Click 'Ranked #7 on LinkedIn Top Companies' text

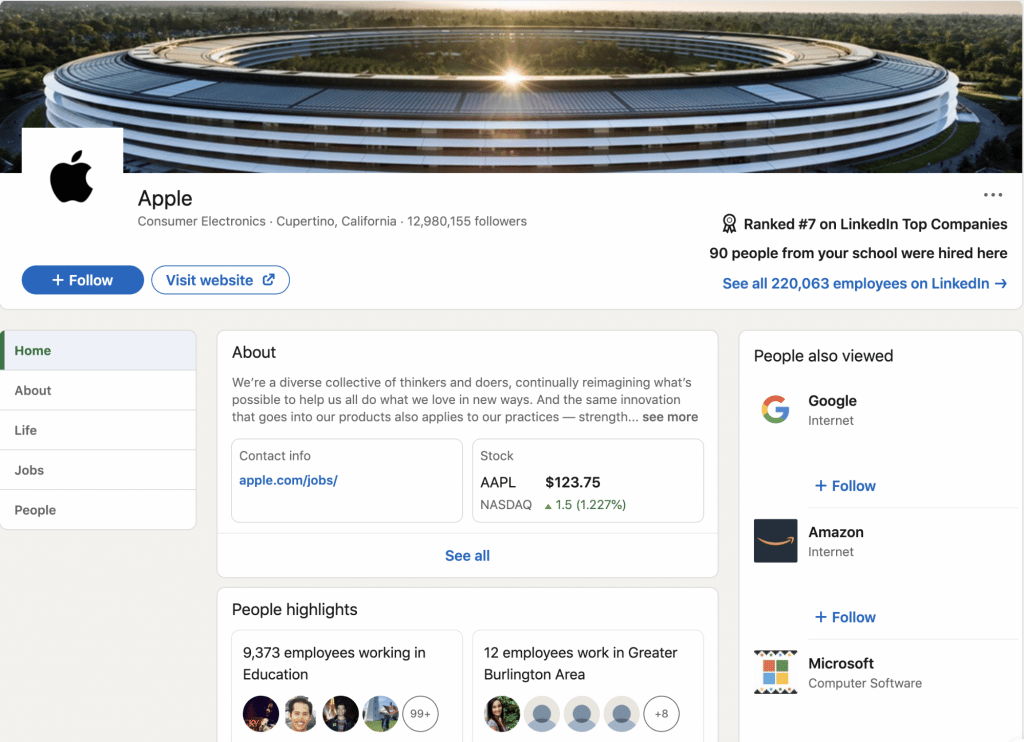click(x=875, y=224)
